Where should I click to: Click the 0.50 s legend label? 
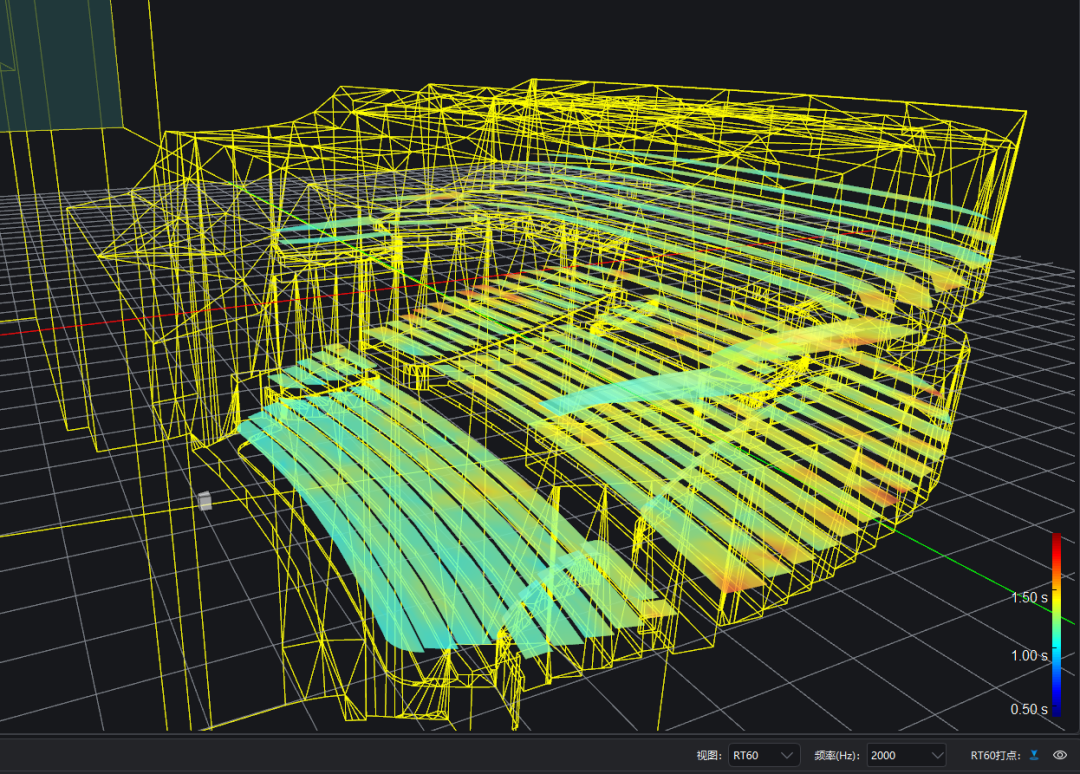(x=1029, y=709)
